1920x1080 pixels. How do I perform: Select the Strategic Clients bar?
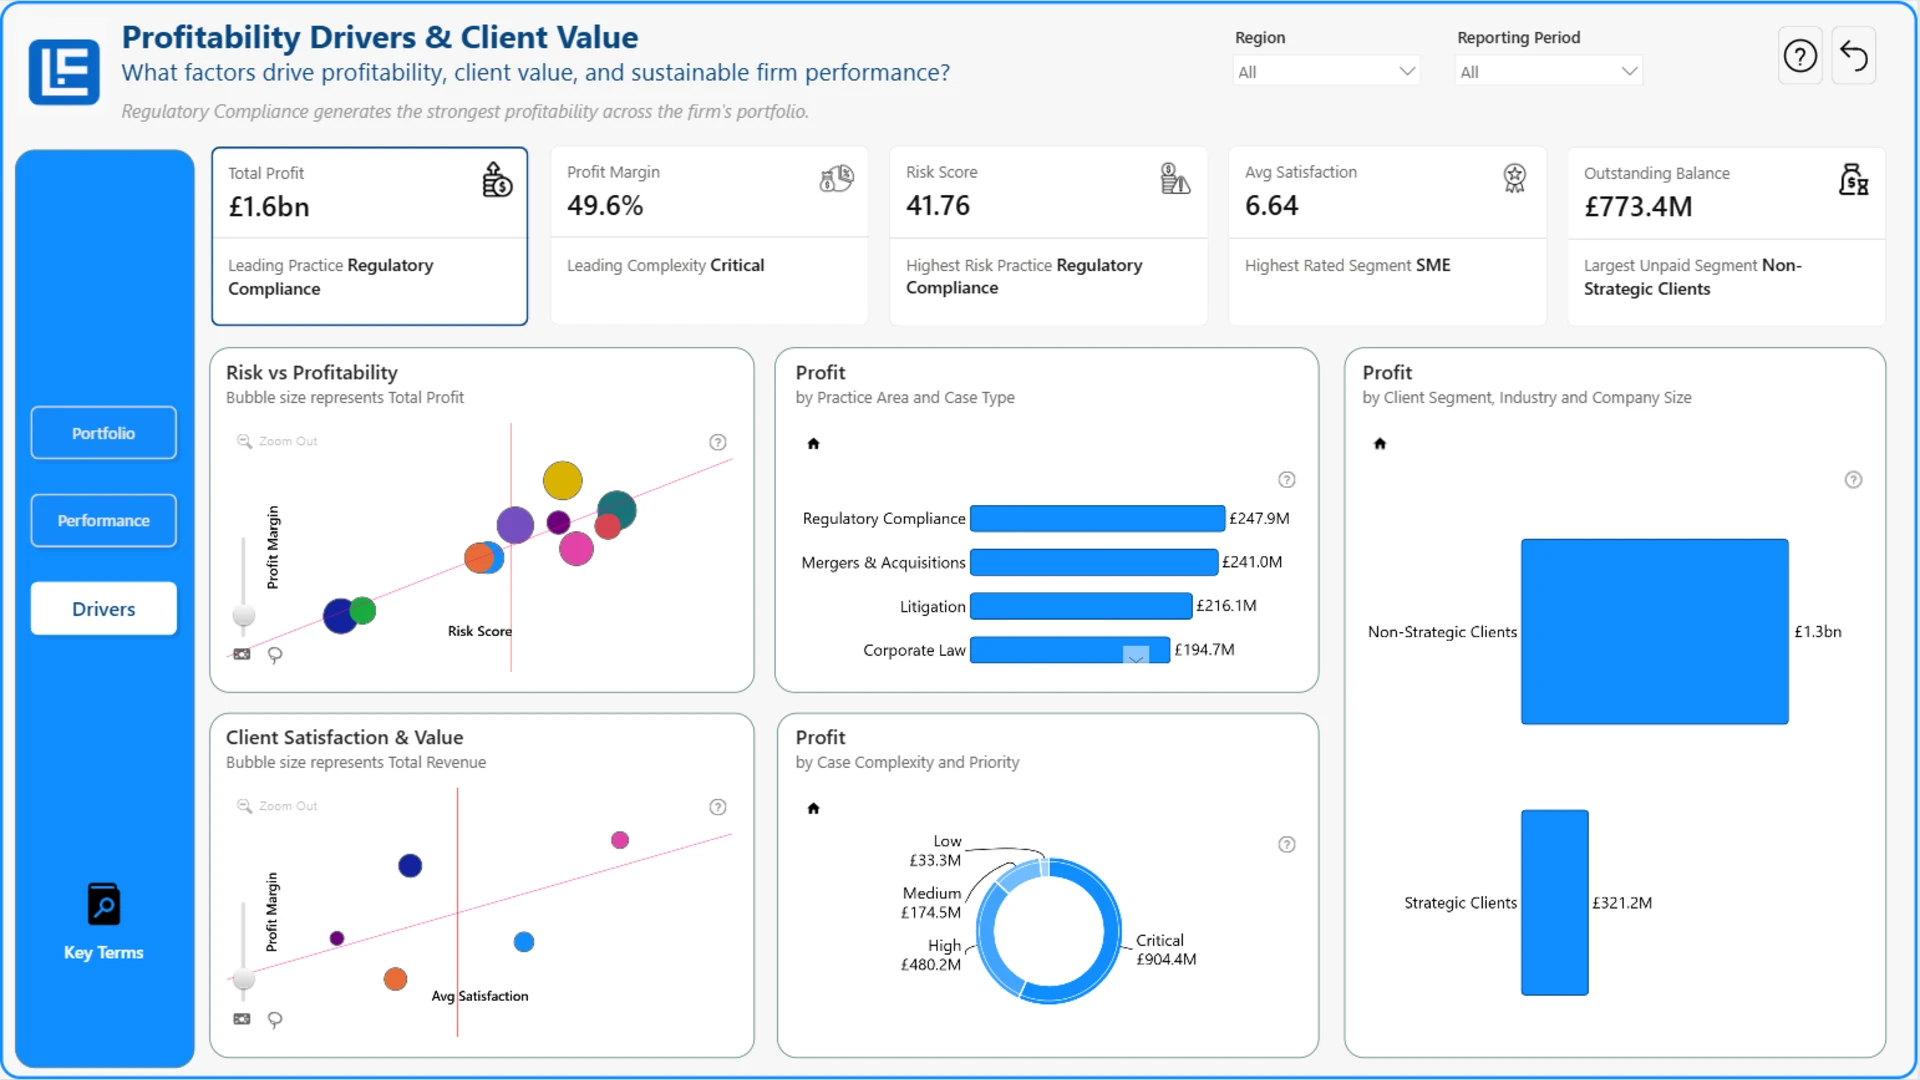tap(1555, 903)
